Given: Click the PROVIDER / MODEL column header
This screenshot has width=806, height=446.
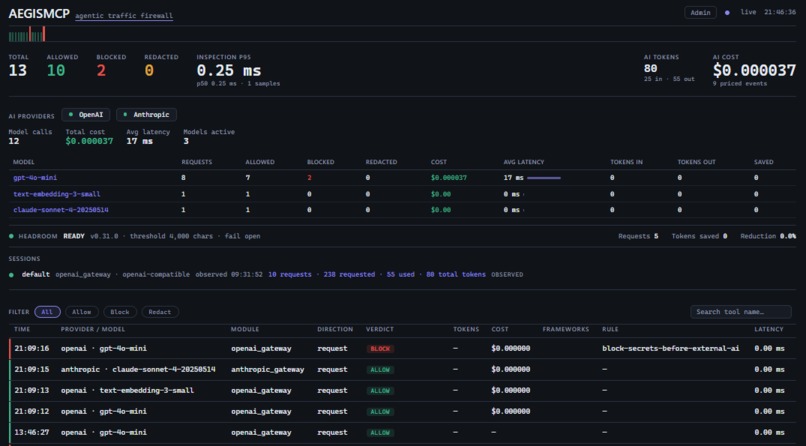Looking at the screenshot, I should (x=93, y=329).
